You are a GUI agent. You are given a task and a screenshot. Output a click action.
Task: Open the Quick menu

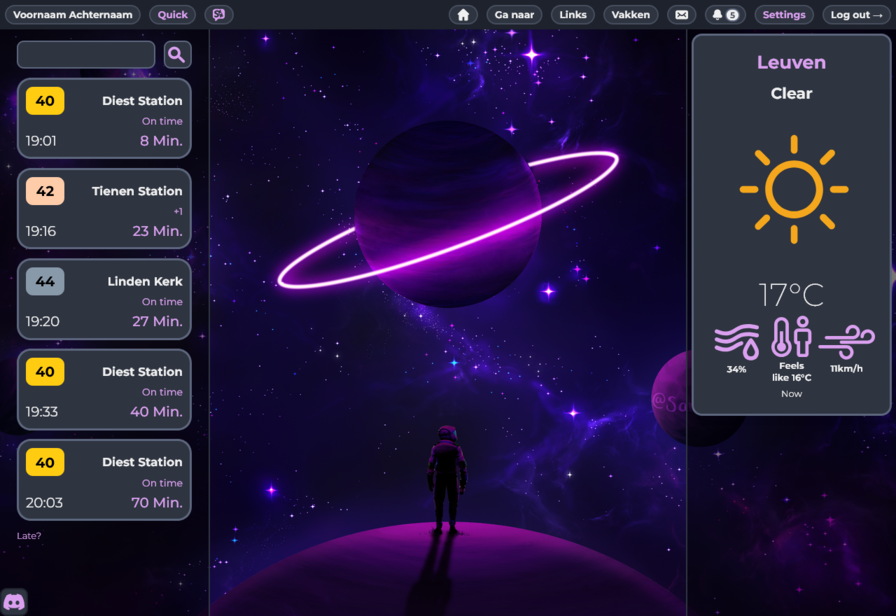[173, 15]
